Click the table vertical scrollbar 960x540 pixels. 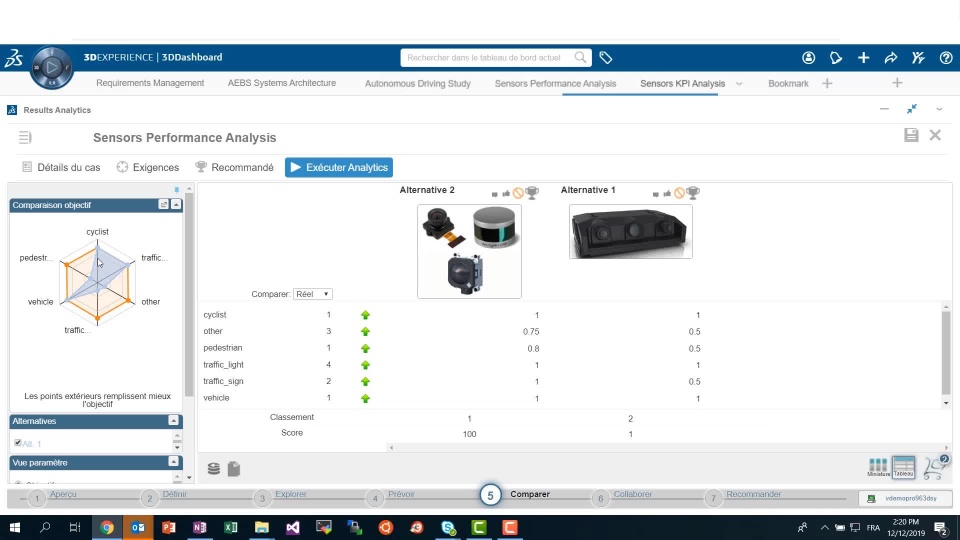946,353
